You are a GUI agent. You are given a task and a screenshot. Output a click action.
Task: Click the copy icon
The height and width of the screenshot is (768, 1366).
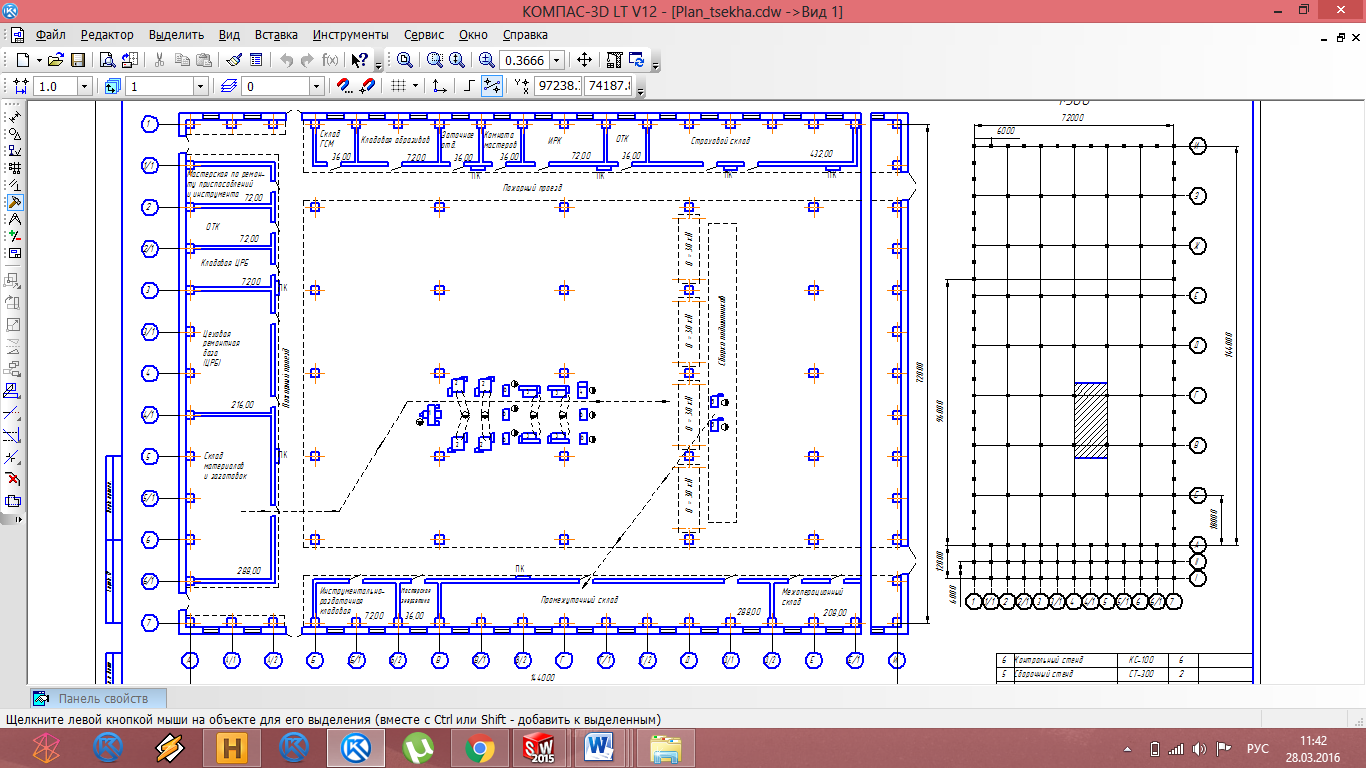182,60
